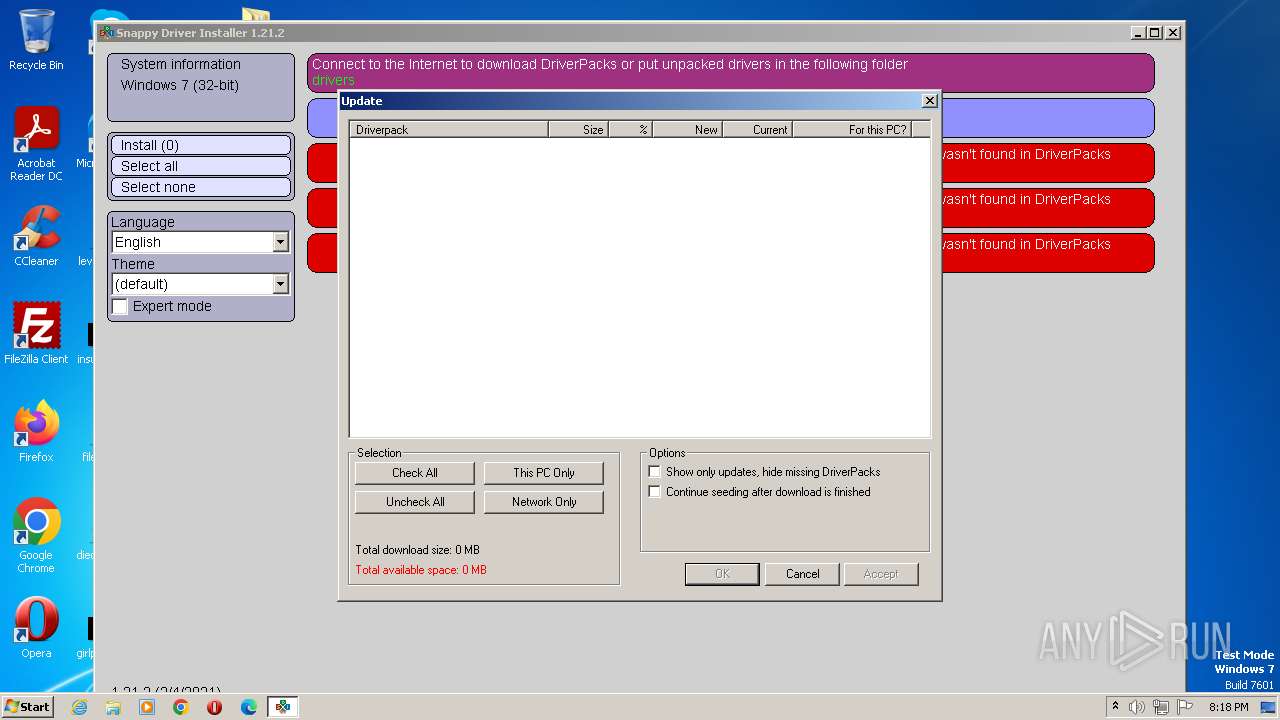Check Show only updates, hide missing DriverPacks
Screen dimensions: 1280x720
point(655,471)
